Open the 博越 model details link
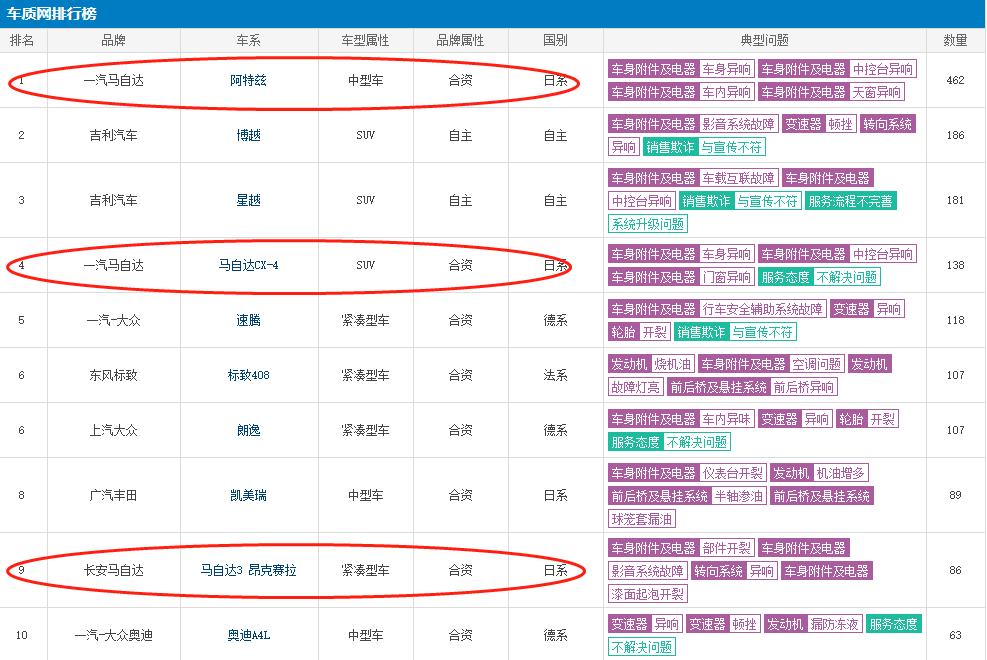This screenshot has height=660, width=987. 248,135
